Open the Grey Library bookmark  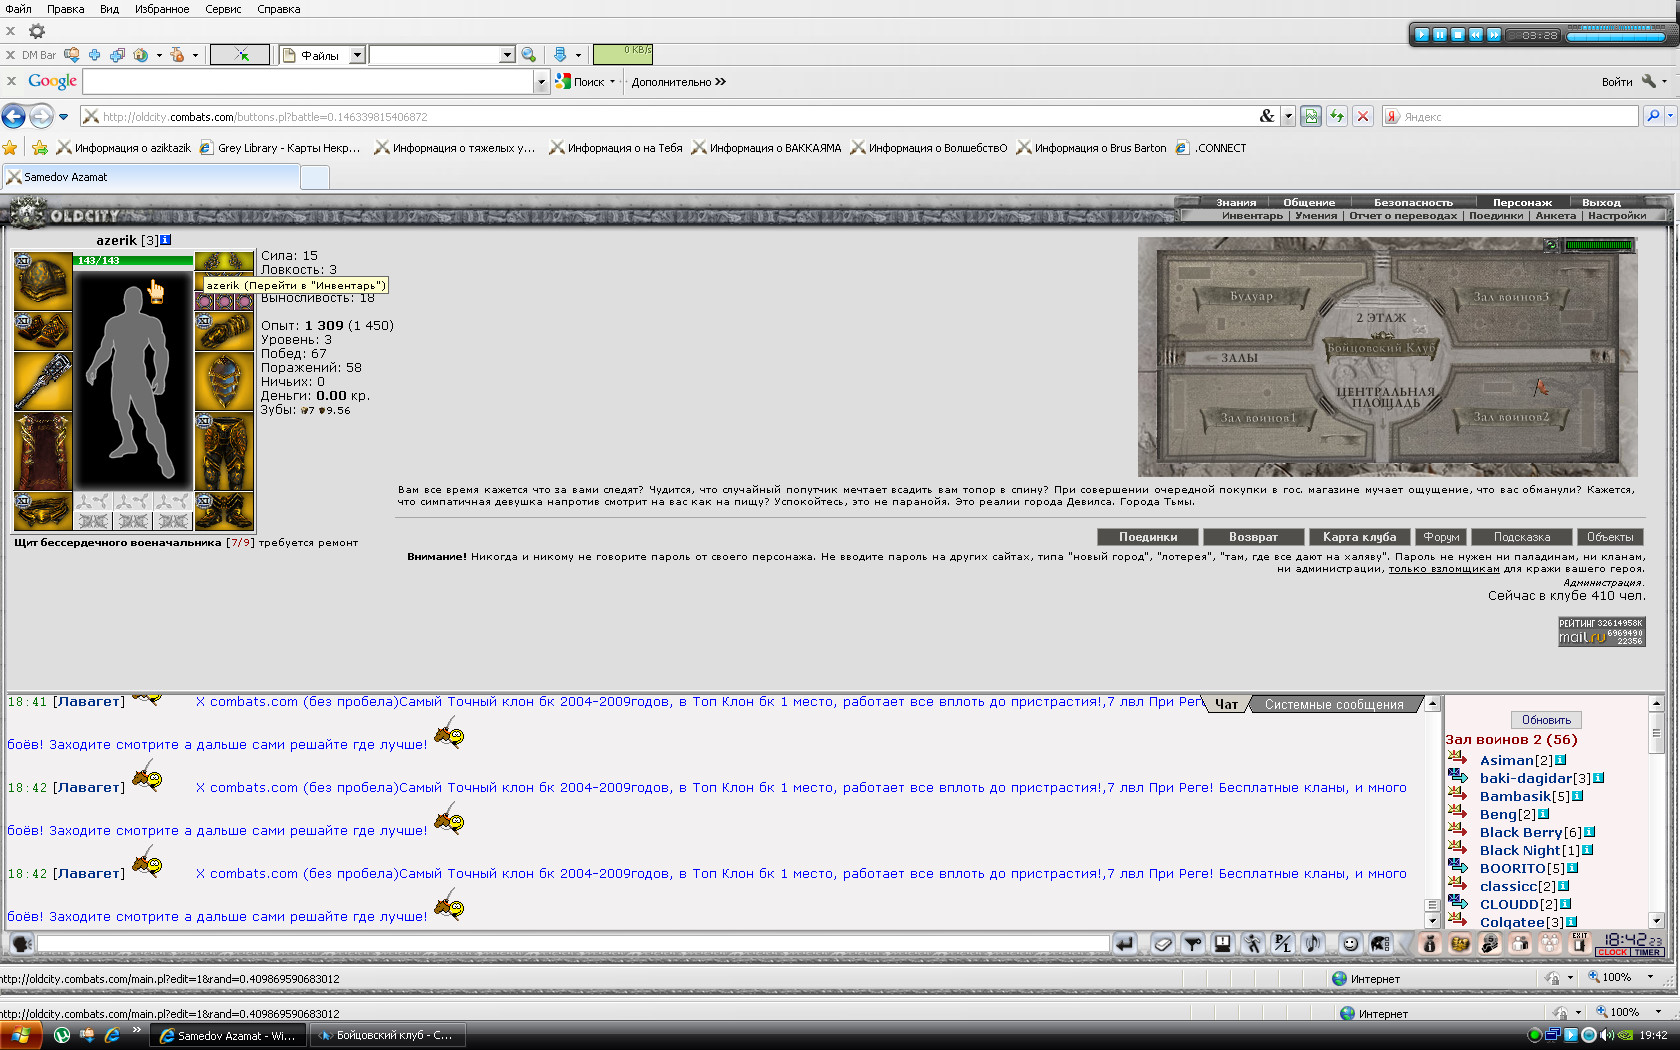click(280, 148)
